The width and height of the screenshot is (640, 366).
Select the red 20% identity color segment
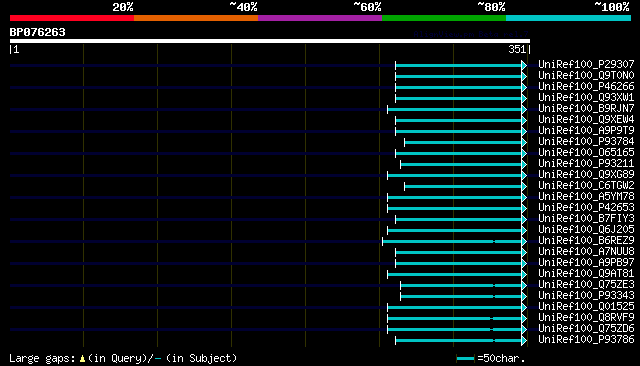click(72, 18)
